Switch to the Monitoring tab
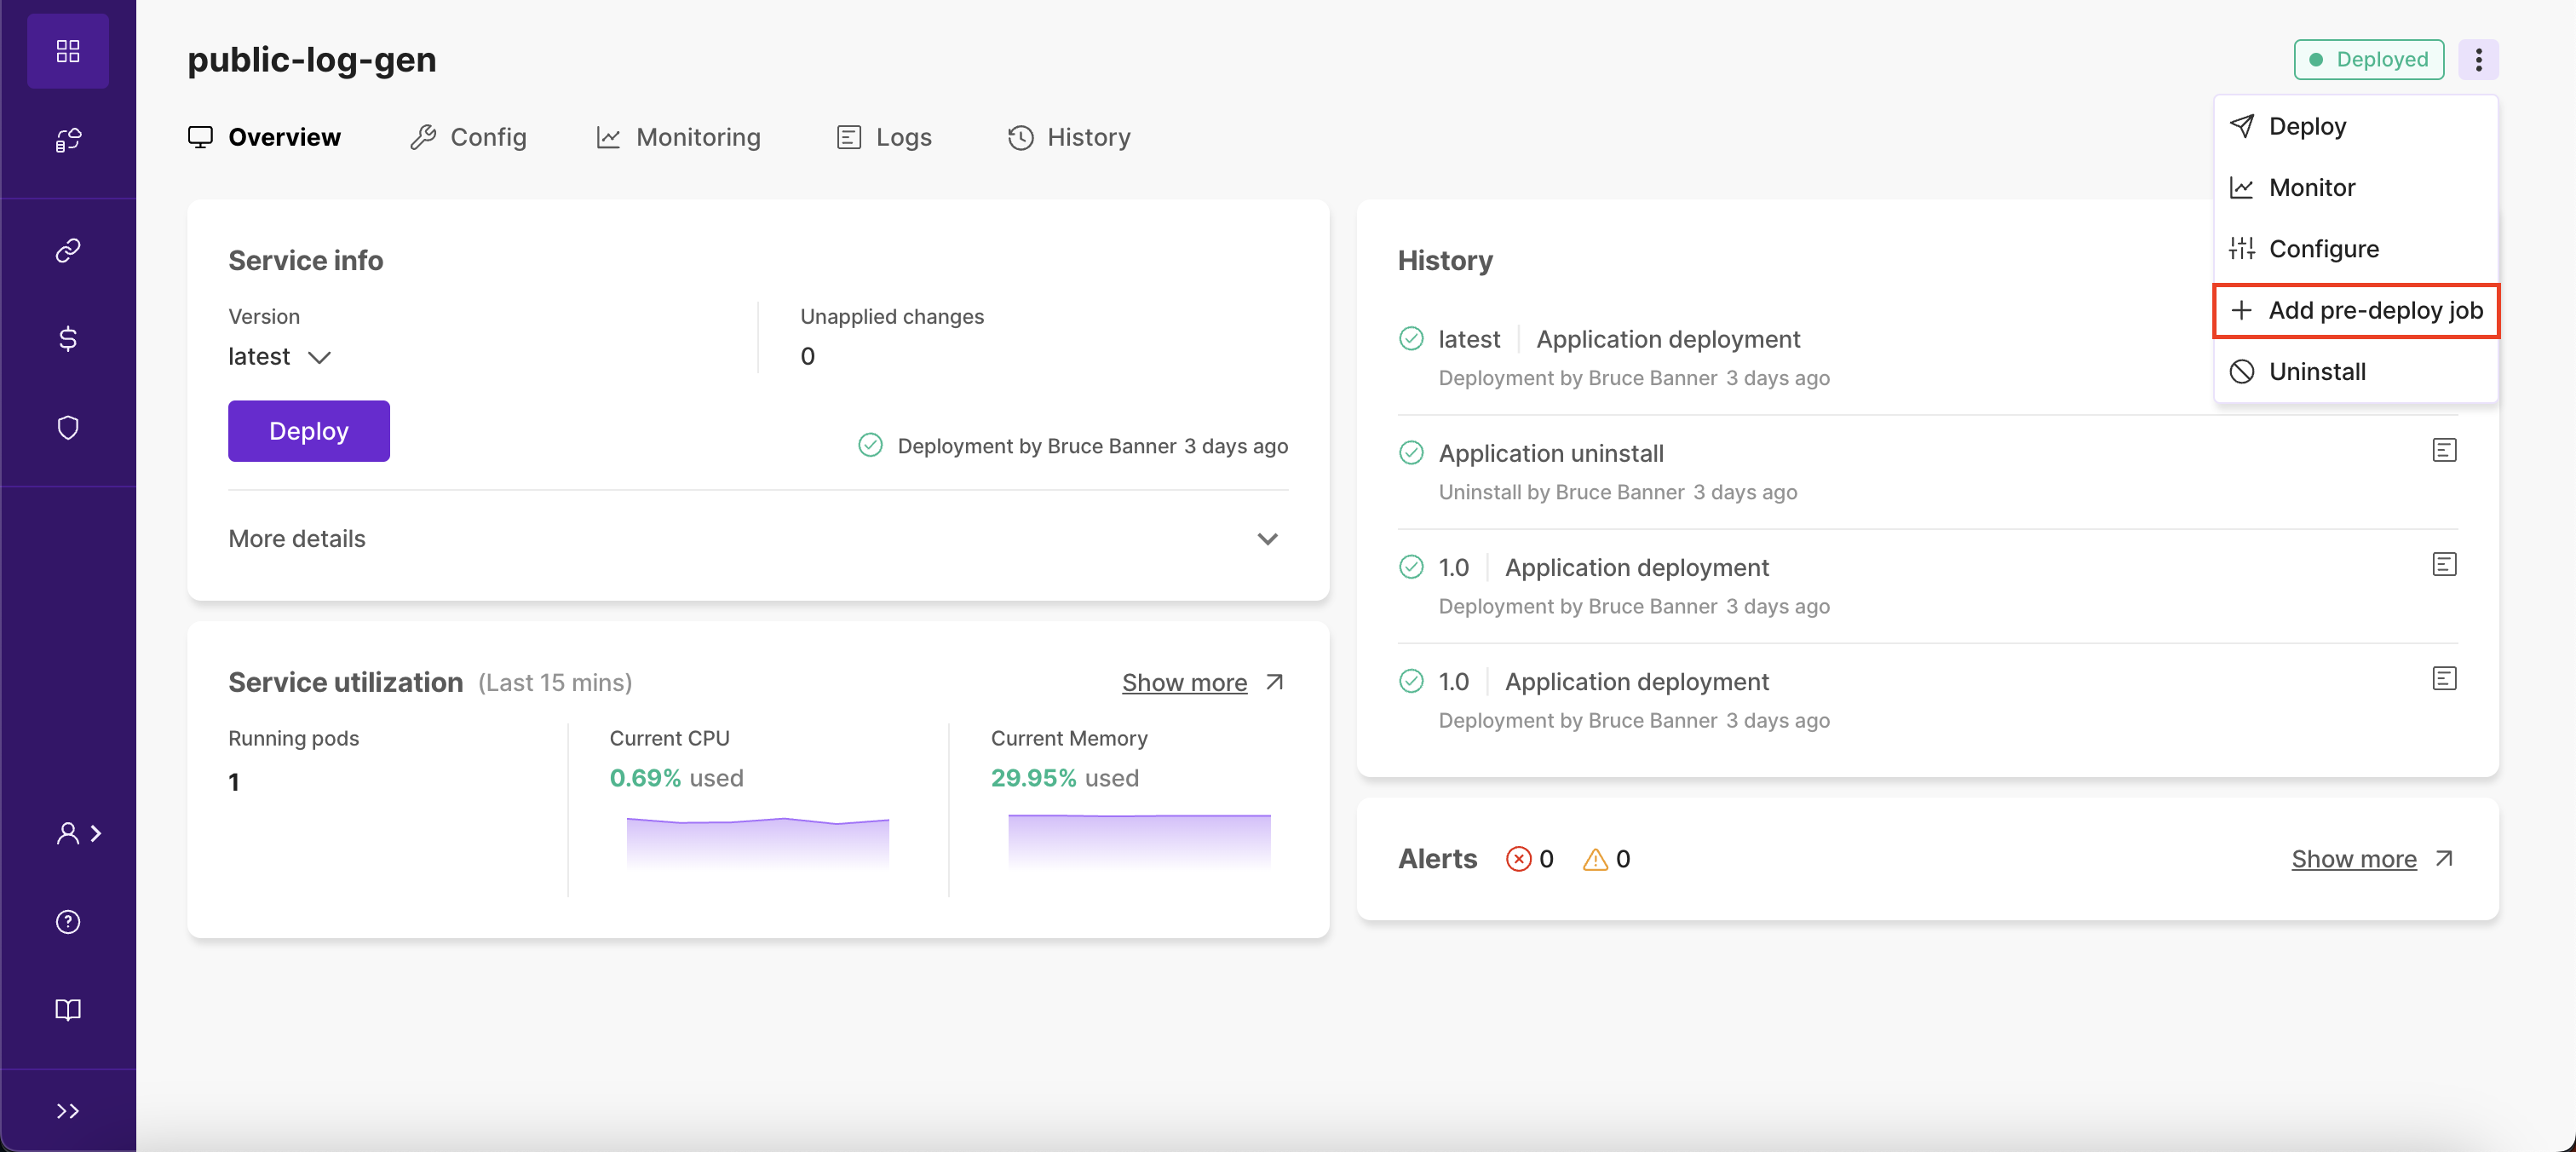This screenshot has width=2576, height=1152. click(x=678, y=137)
